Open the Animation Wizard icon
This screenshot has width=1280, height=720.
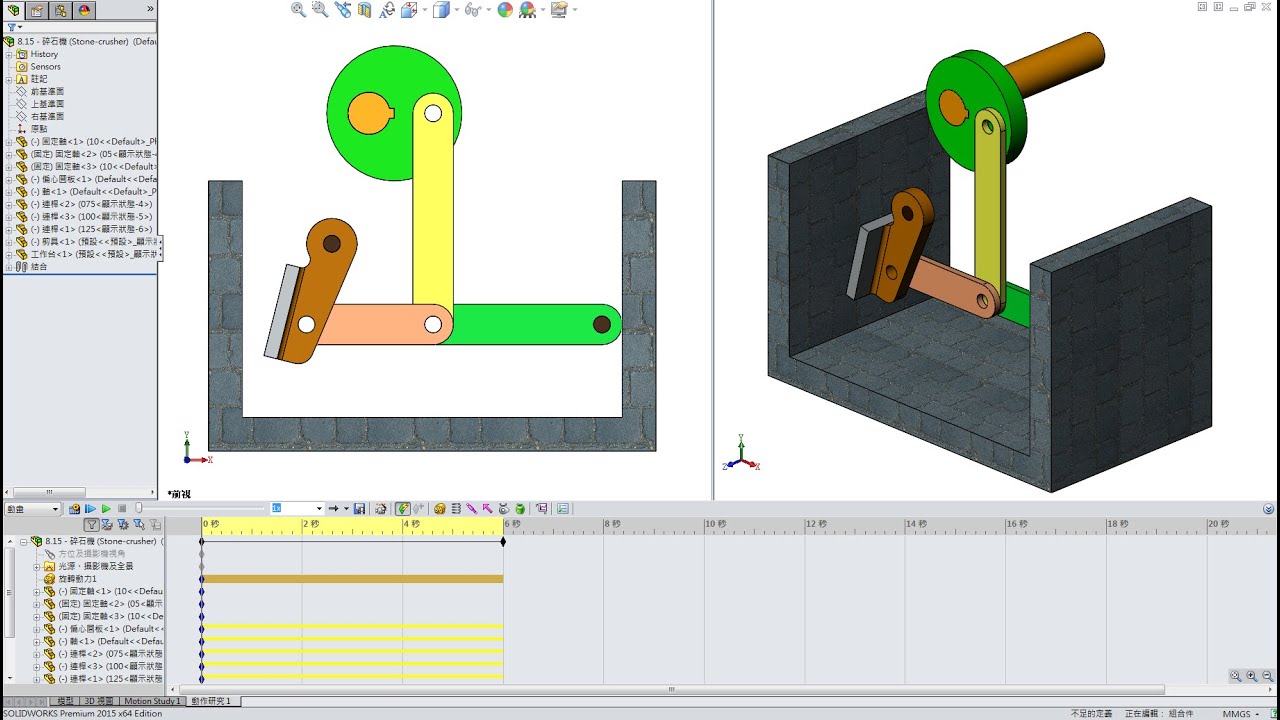tap(381, 509)
